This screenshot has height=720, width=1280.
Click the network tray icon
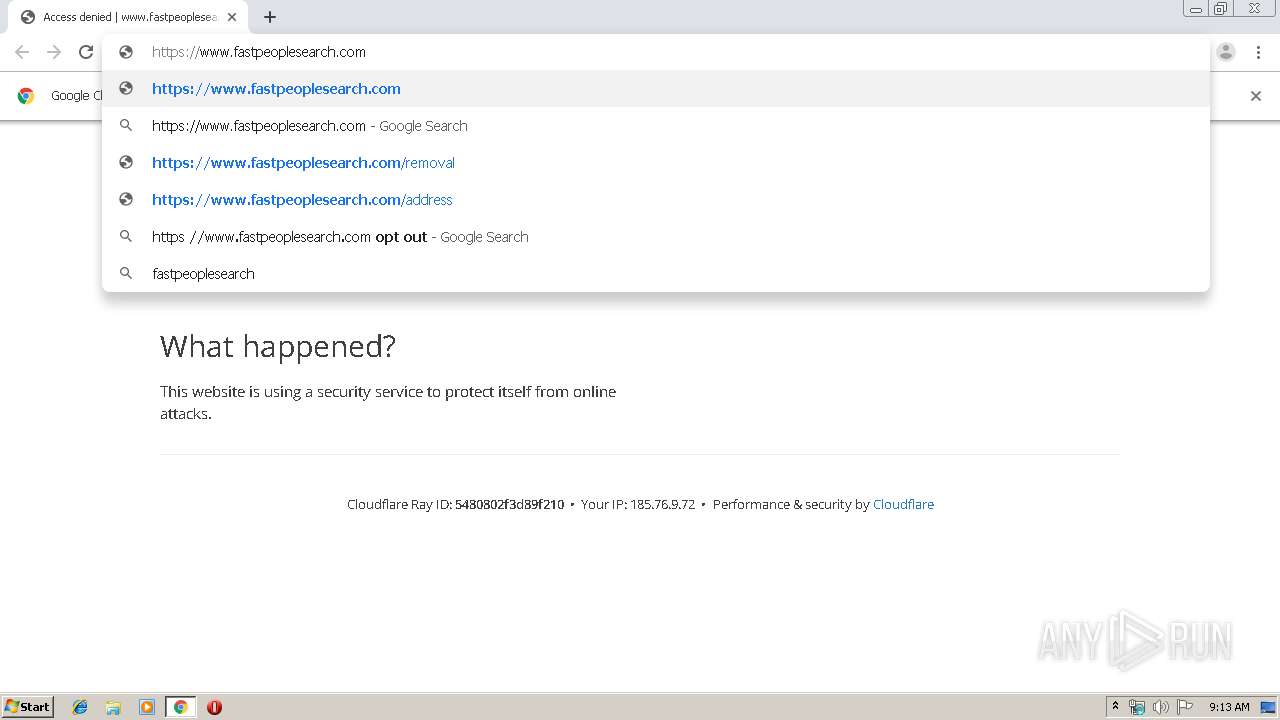click(1137, 707)
